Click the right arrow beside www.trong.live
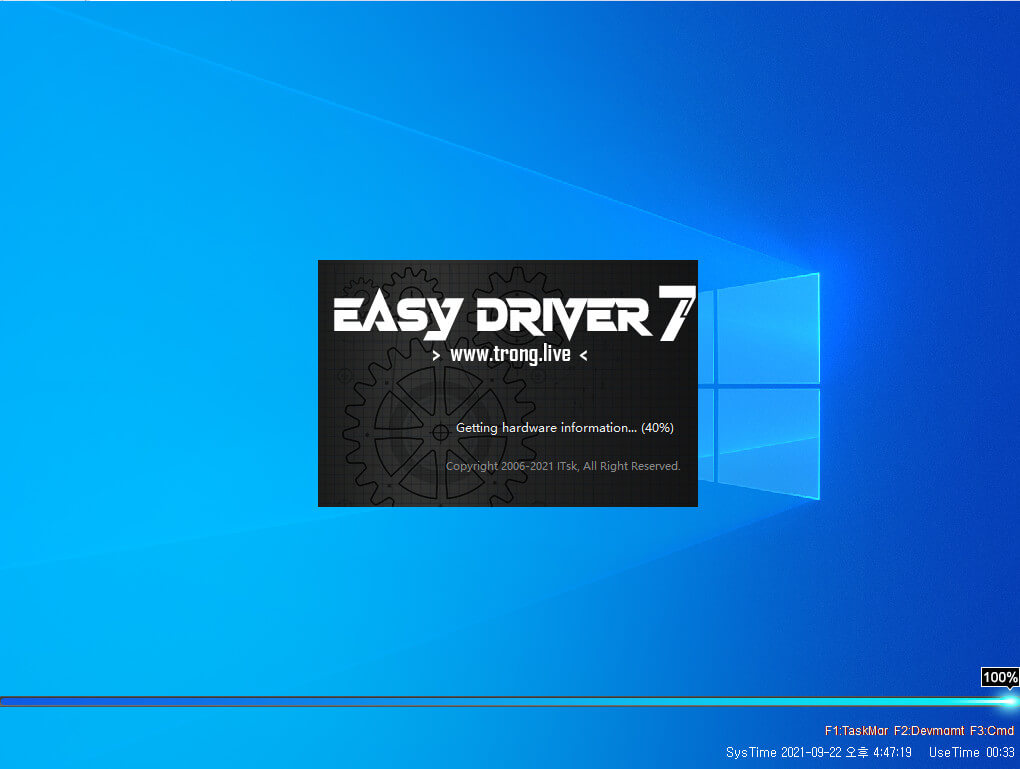1020x769 pixels. (x=584, y=355)
